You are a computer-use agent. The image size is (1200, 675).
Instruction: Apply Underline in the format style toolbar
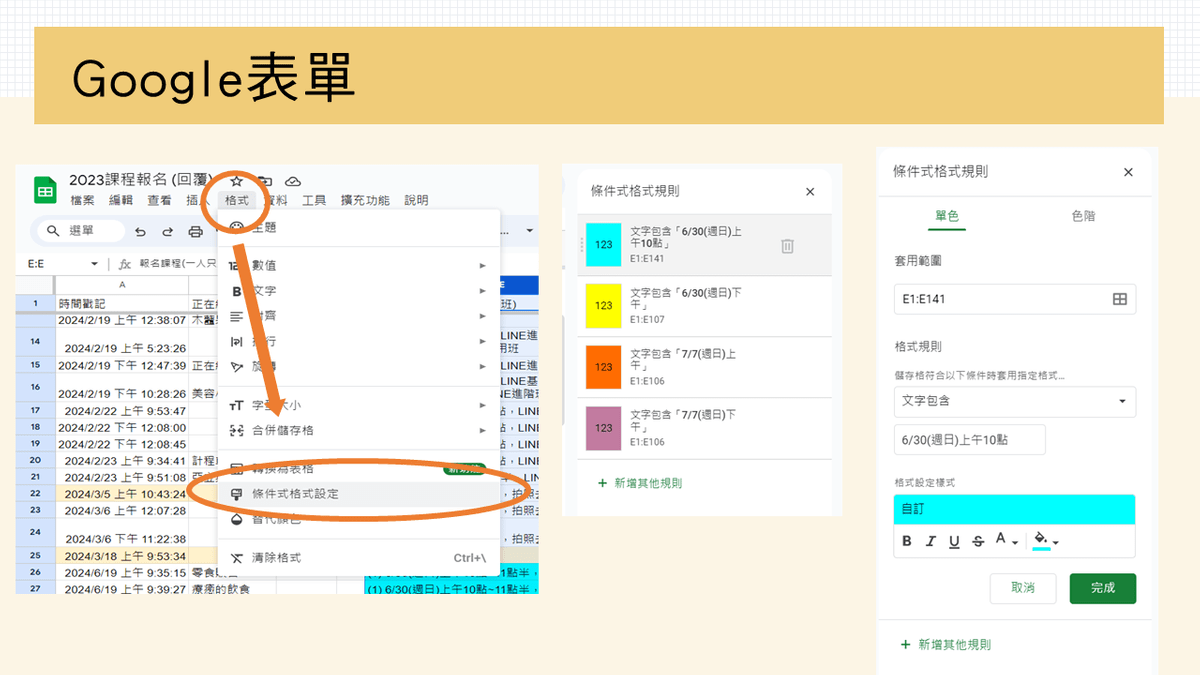[955, 541]
